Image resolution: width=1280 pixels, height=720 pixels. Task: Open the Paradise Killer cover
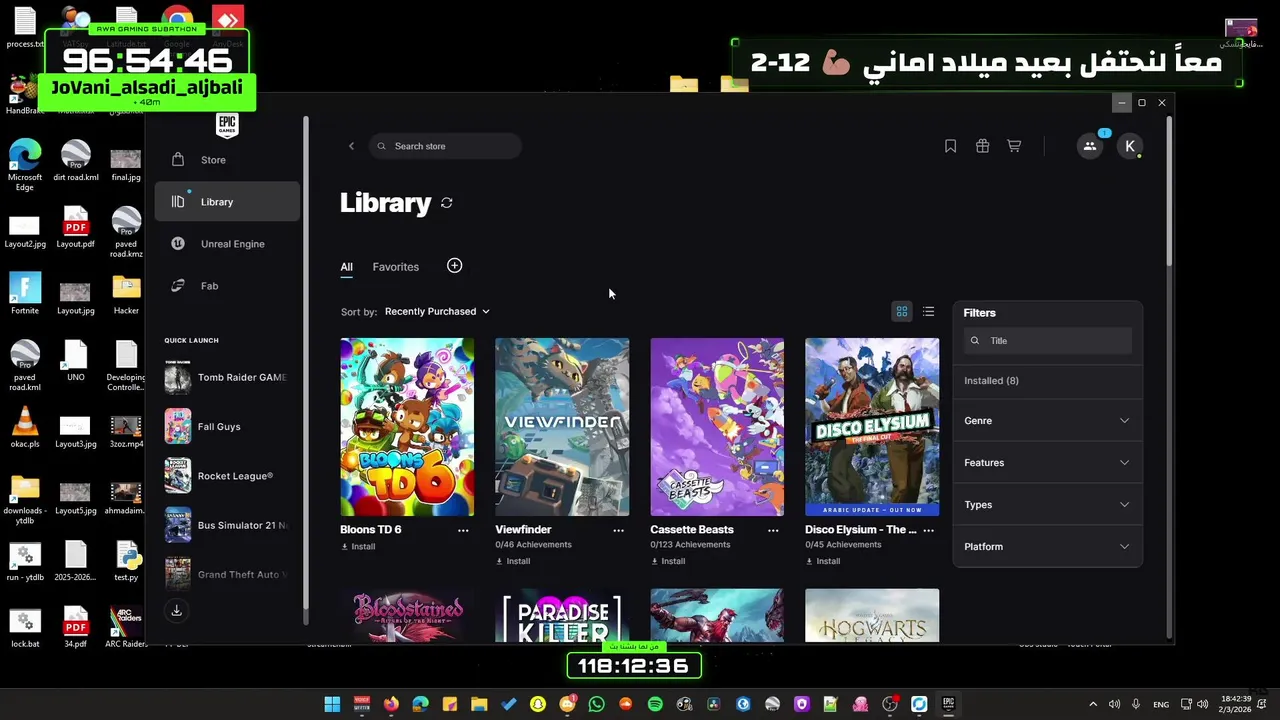(x=562, y=615)
